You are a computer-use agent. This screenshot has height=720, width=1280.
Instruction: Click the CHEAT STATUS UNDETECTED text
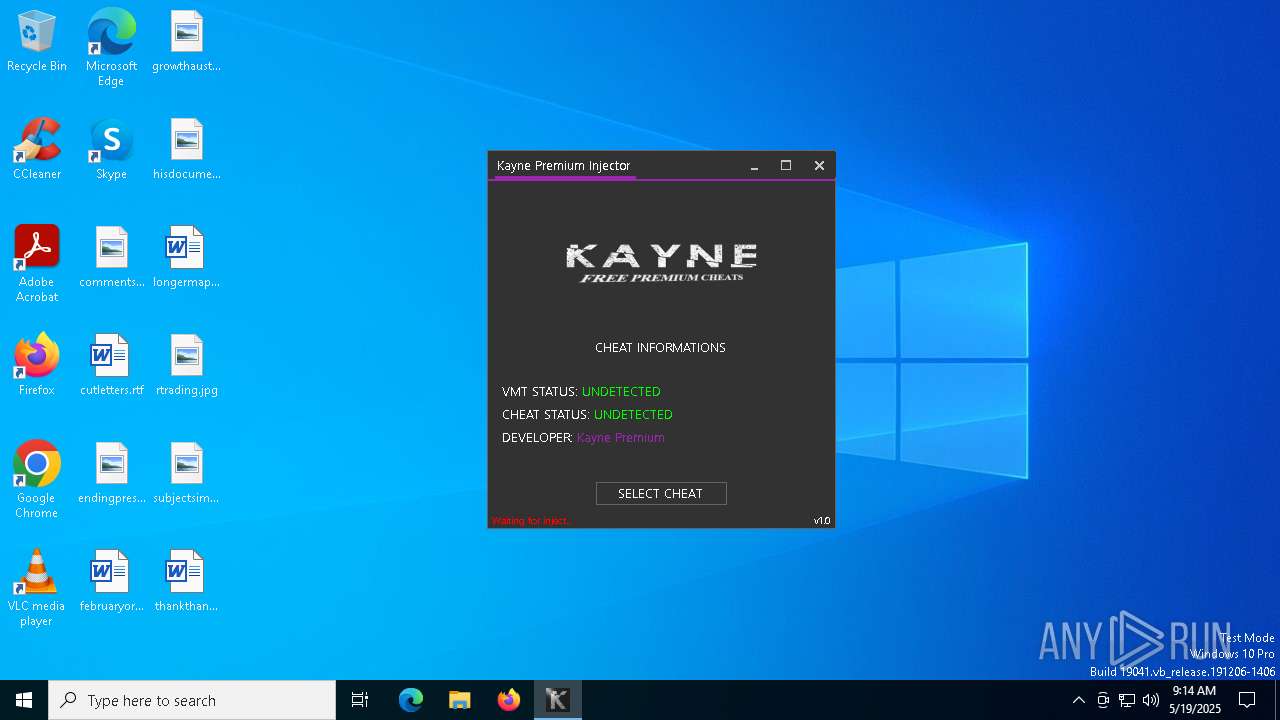(x=587, y=415)
